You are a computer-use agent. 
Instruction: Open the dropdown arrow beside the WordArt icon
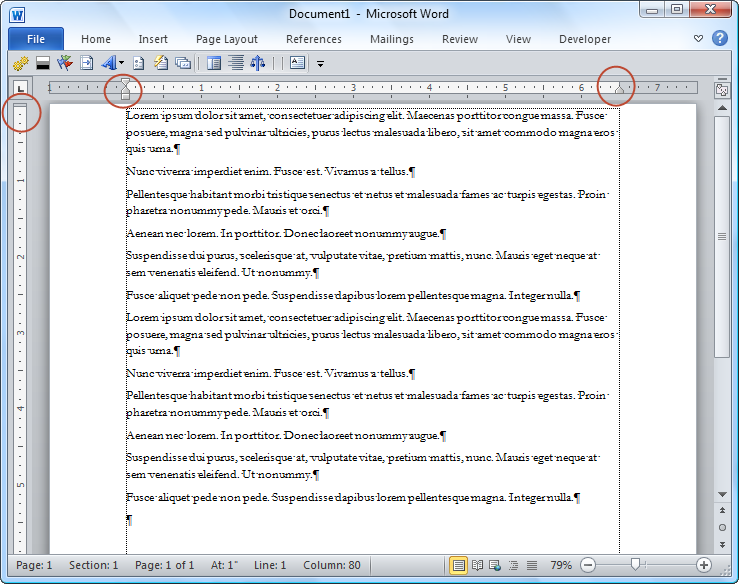122,63
